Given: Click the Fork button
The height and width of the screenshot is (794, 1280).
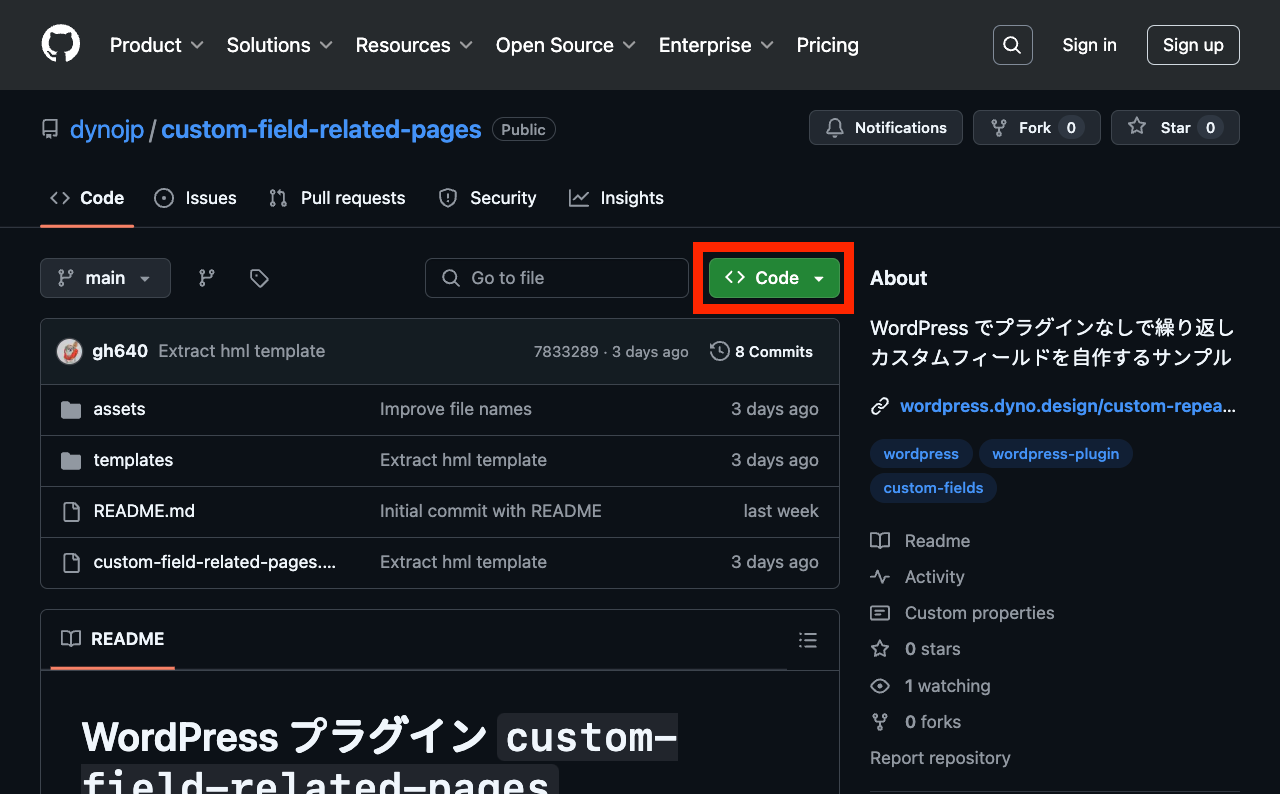Looking at the screenshot, I should click(1037, 128).
